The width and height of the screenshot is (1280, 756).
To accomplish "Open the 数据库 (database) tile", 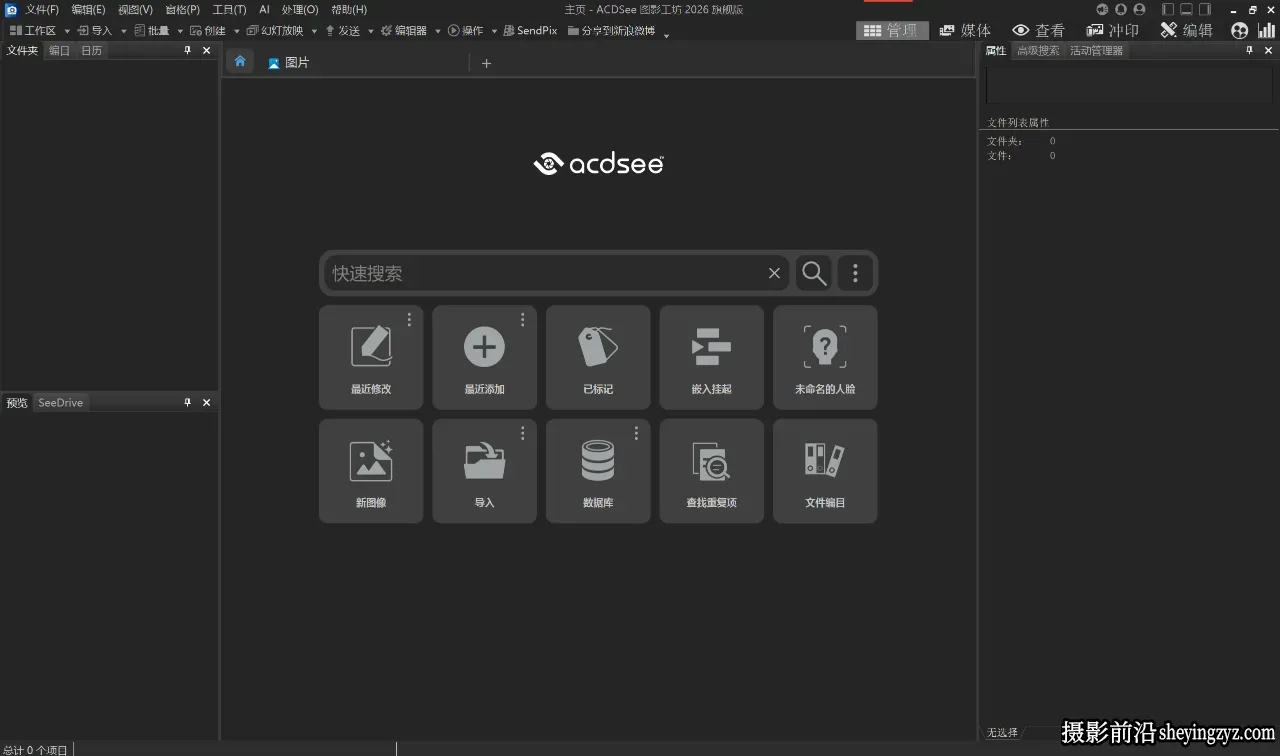I will click(x=598, y=471).
